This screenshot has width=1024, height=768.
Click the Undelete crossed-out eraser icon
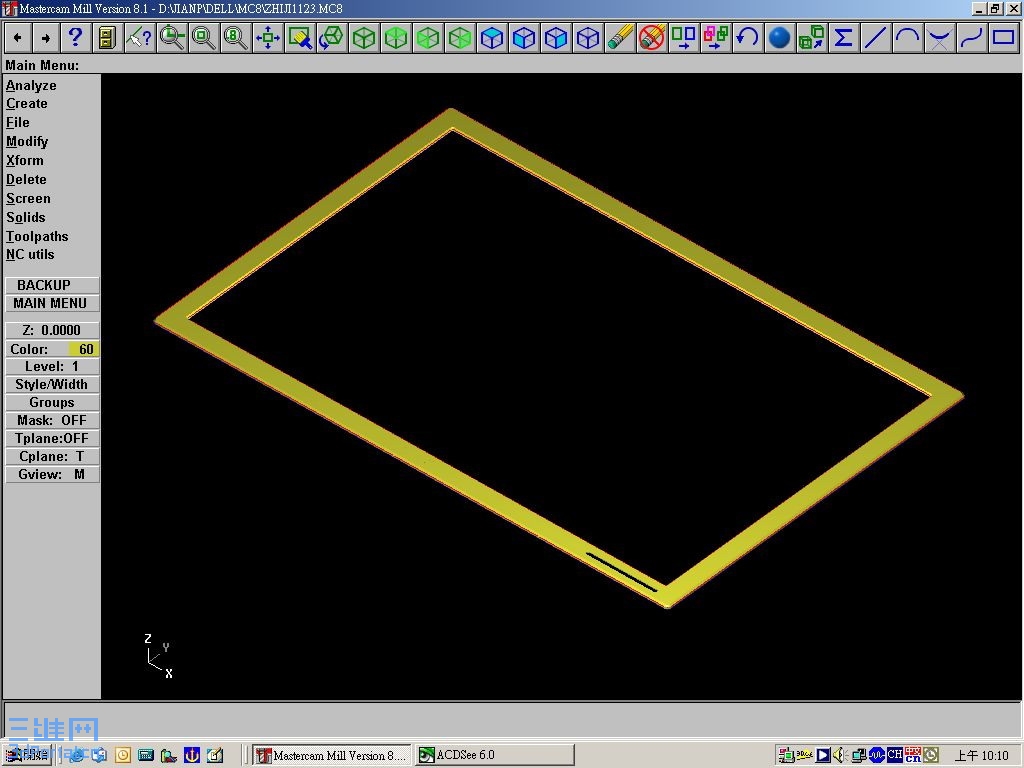tap(652, 38)
